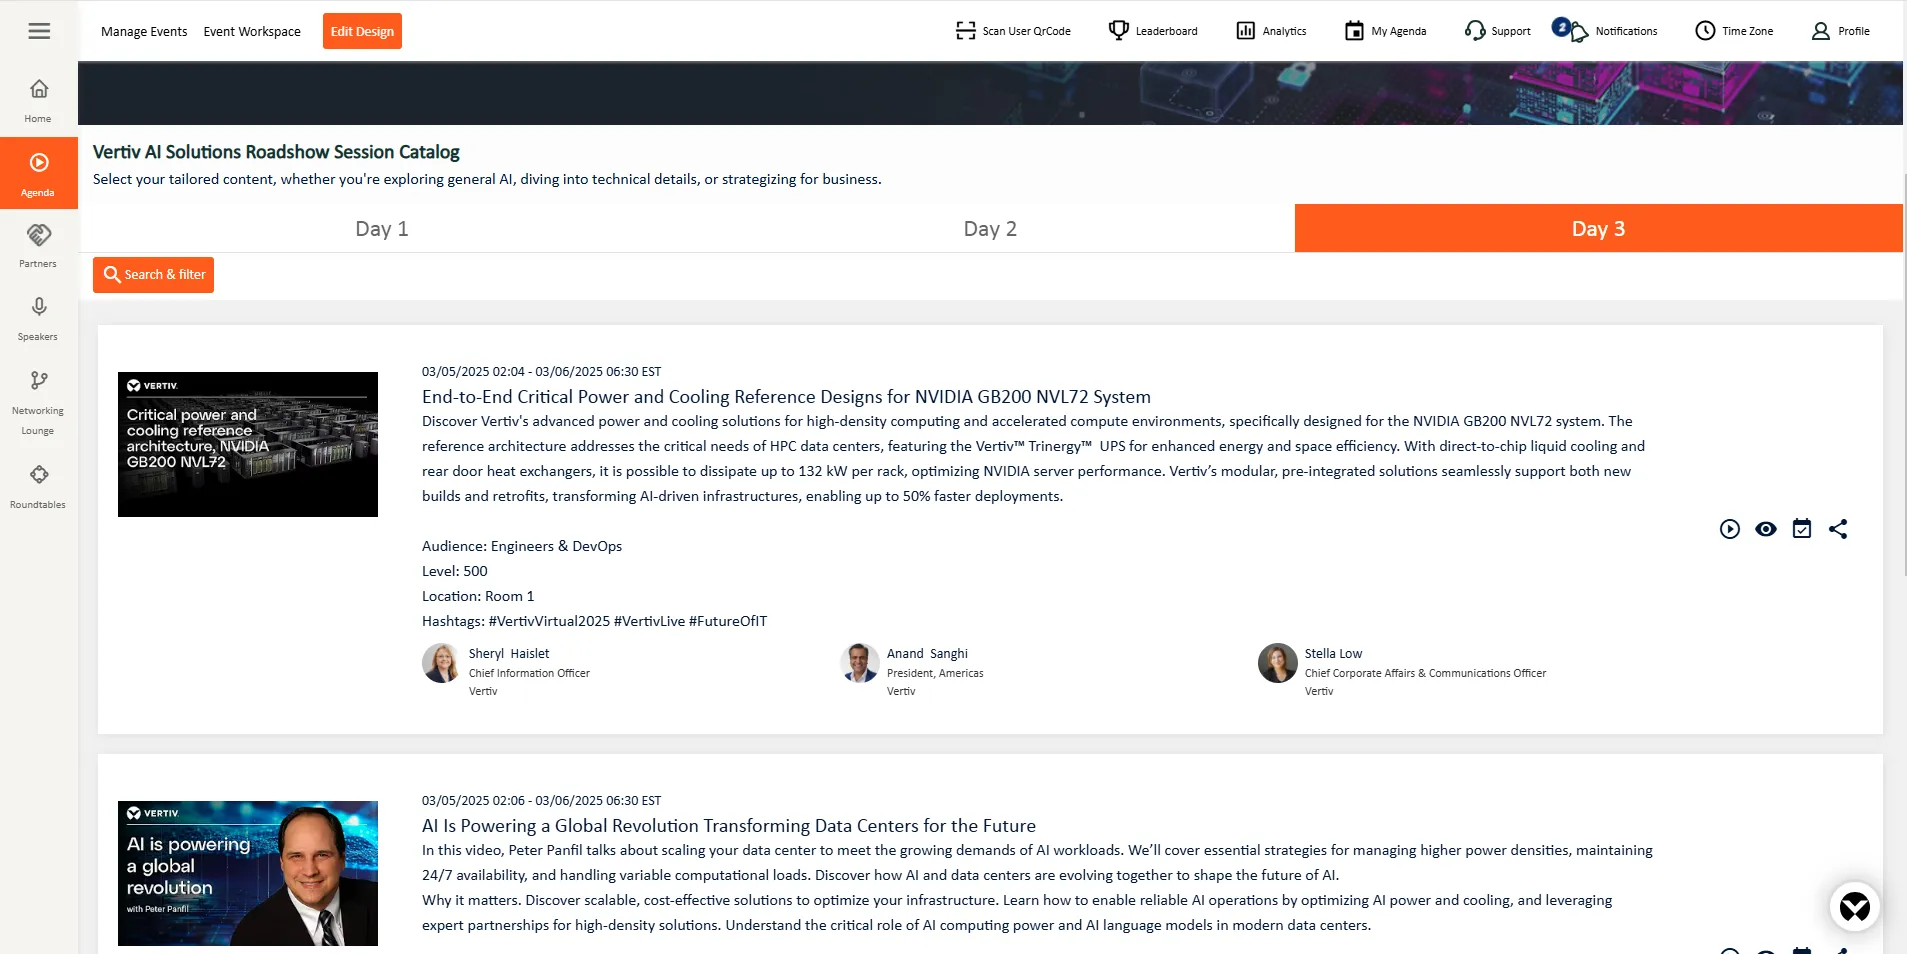The width and height of the screenshot is (1907, 954).
Task: Open Networking Lounge in sidebar
Action: 39,402
